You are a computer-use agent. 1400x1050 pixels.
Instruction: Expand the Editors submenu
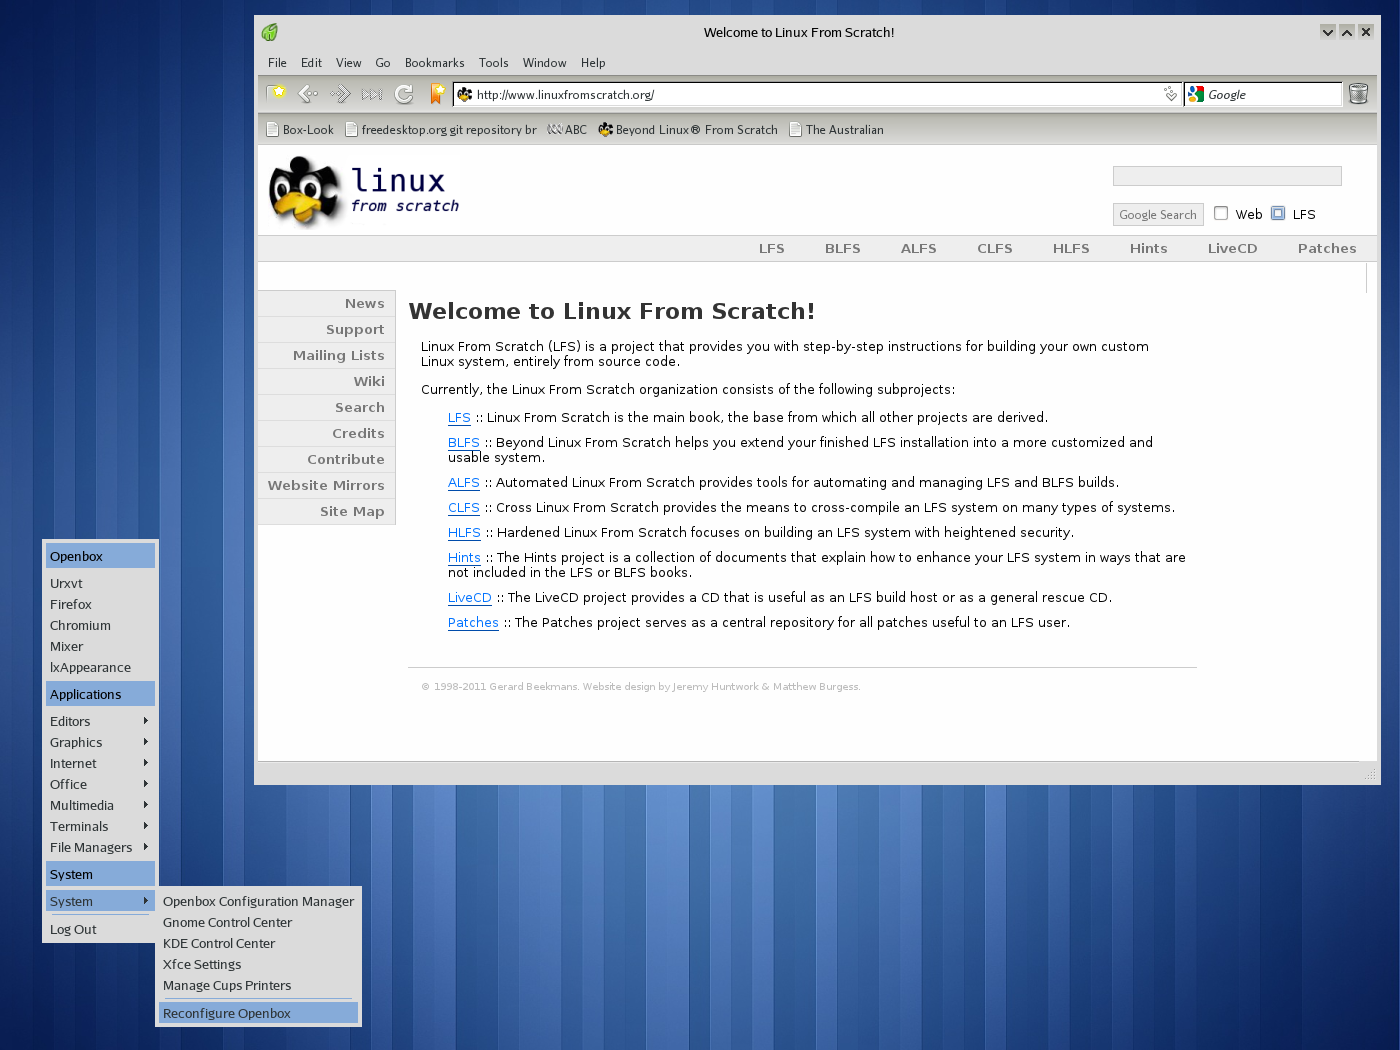click(x=100, y=722)
